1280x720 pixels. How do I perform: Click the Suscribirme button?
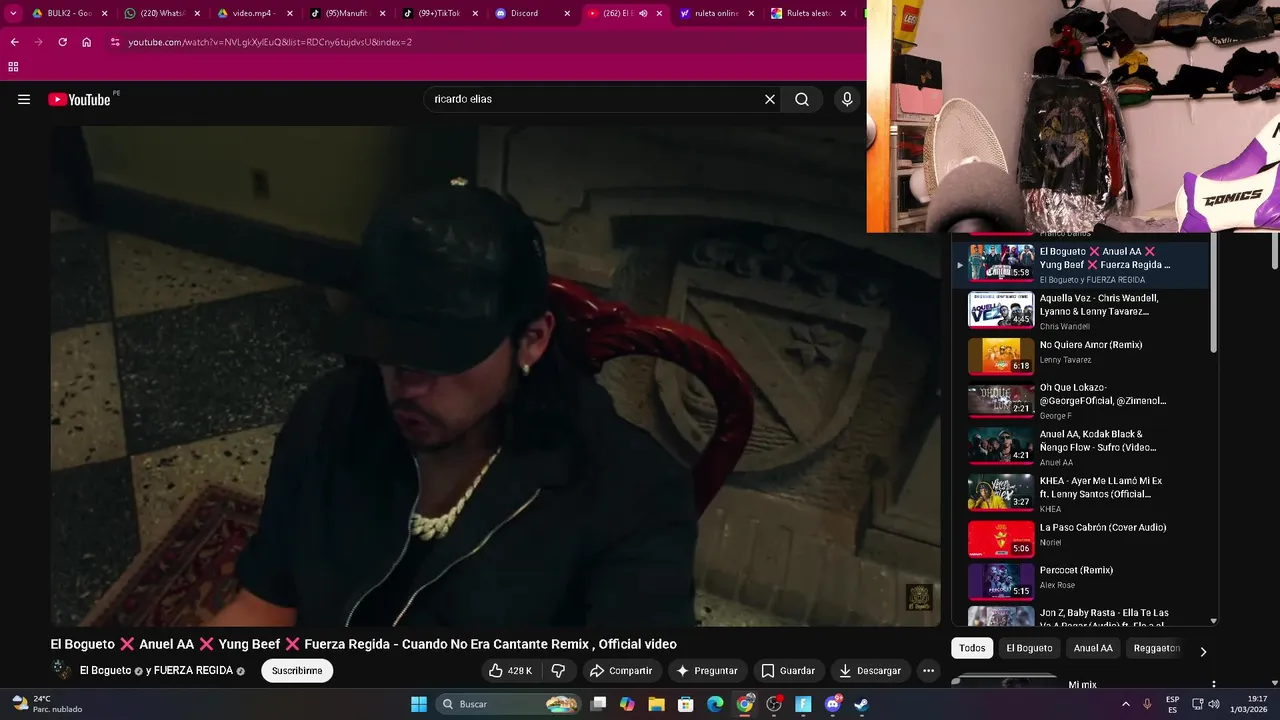pyautogui.click(x=297, y=670)
